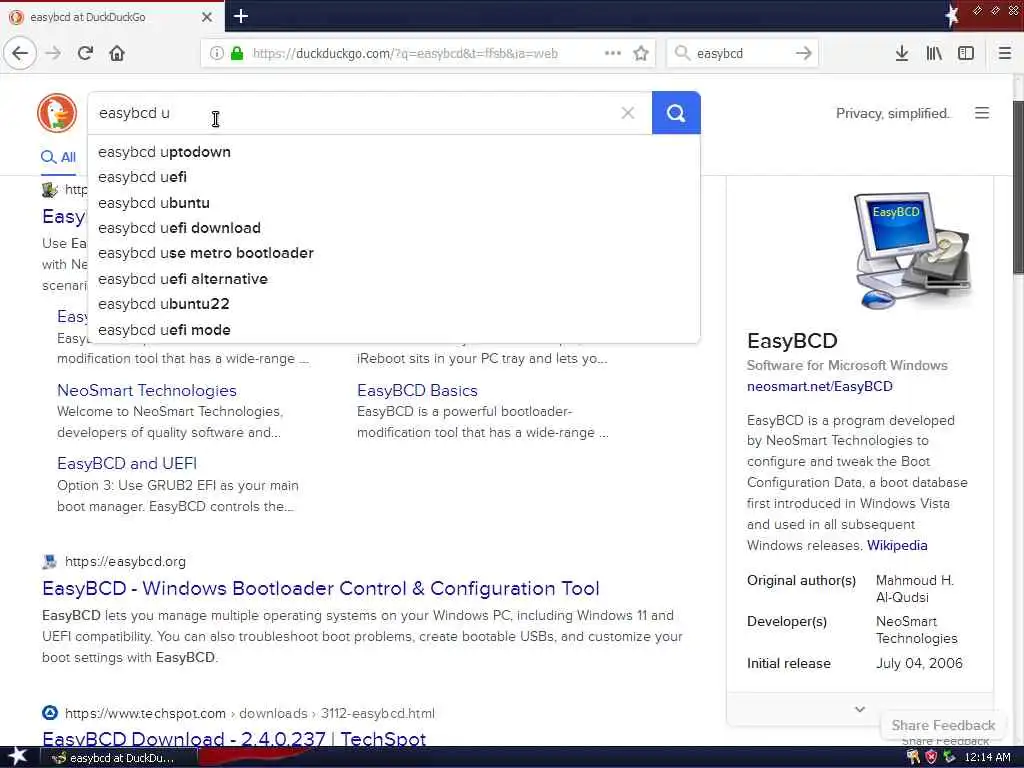Select the easybcd at DuckDuckGo tab
Image resolution: width=1024 pixels, height=768 pixels.
coord(112,17)
